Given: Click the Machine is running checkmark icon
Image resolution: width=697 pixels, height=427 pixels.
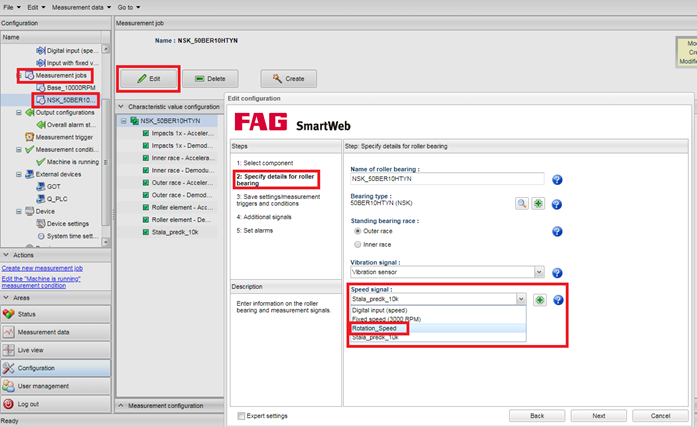Looking at the screenshot, I should pyautogui.click(x=40, y=162).
